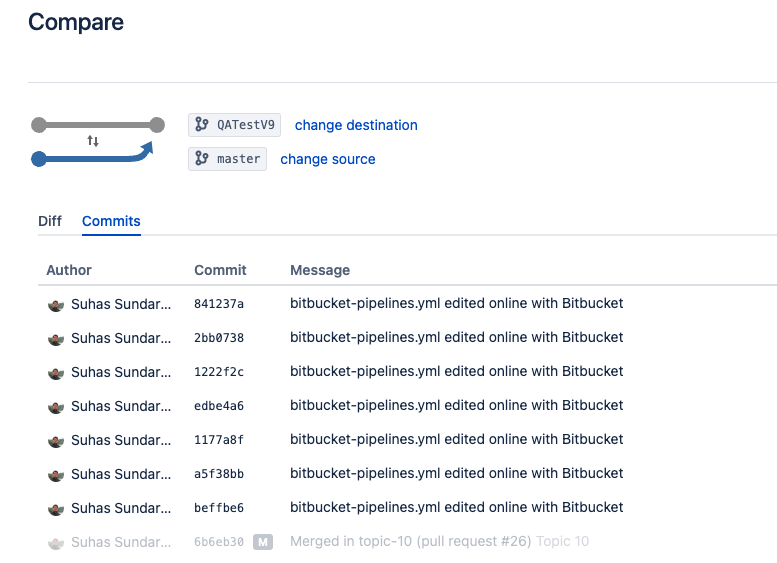
Task: Open commit hash edbe4a6
Action: pos(219,406)
